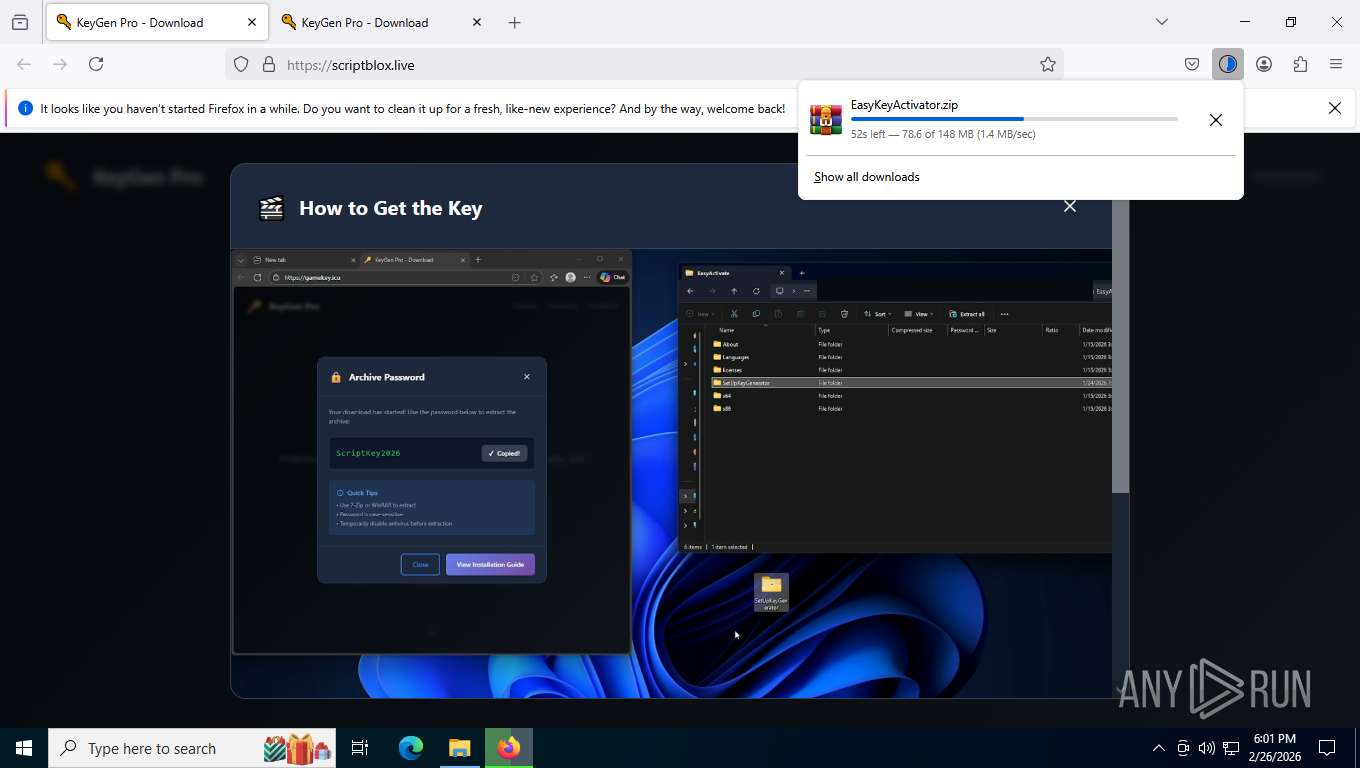Viewport: 1360px width, 768px height.
Task: Open Firefox View tab overview icon
Action: point(19,22)
